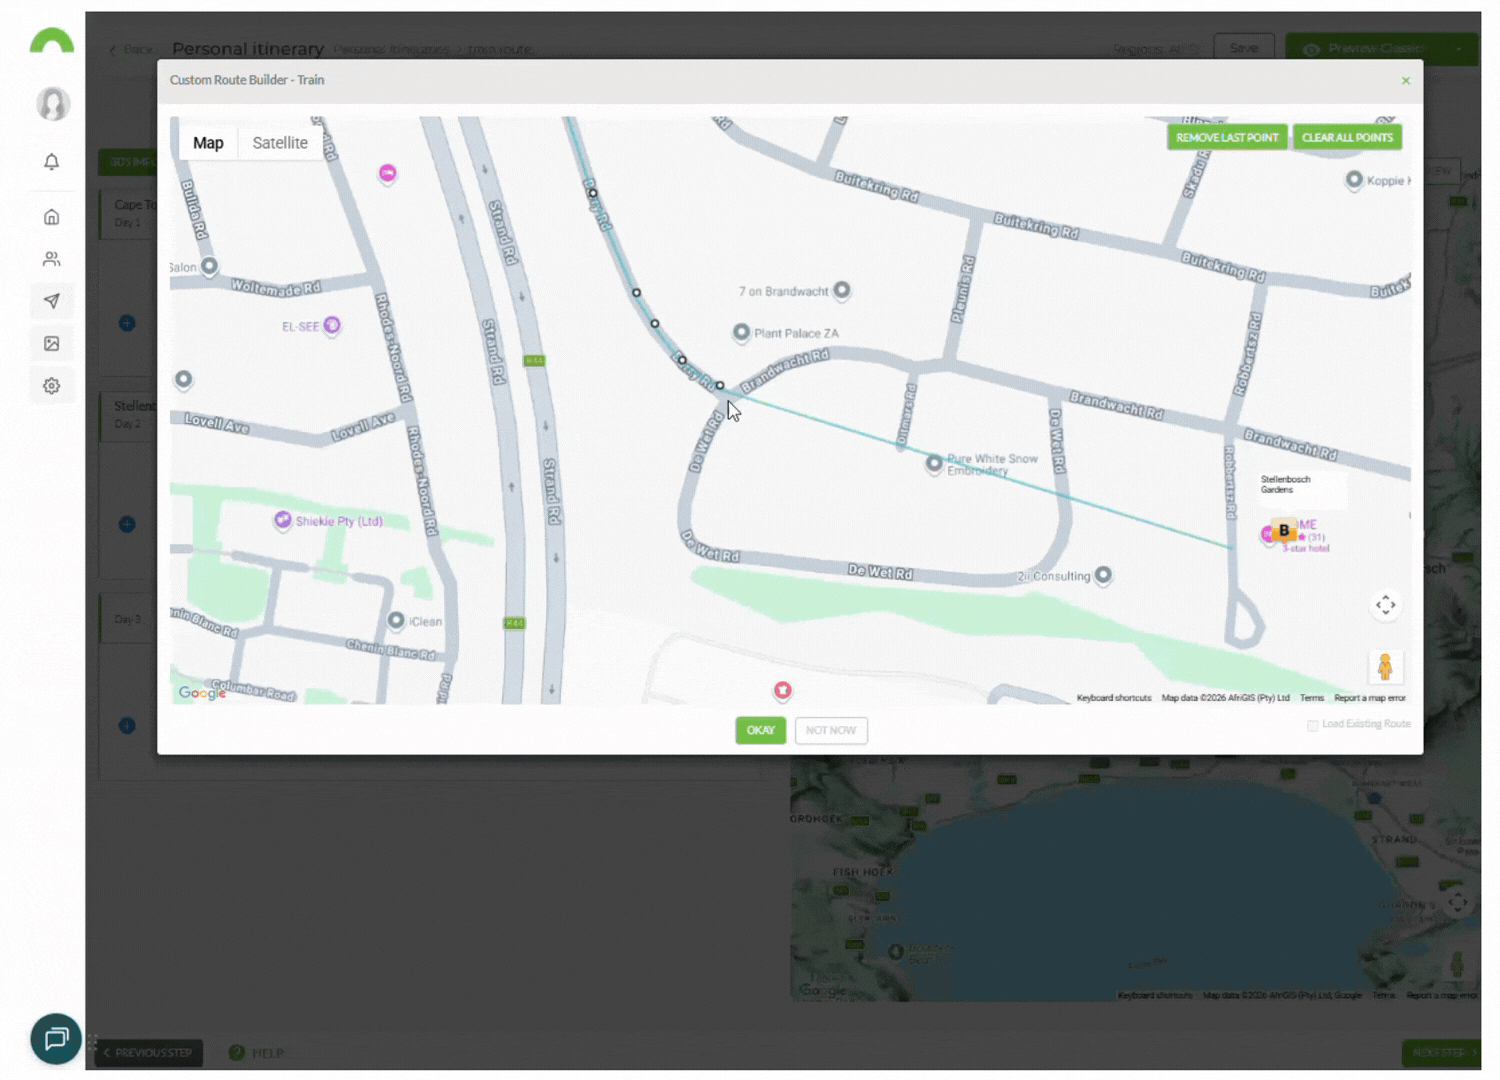Click the NOT NOW button

click(831, 730)
